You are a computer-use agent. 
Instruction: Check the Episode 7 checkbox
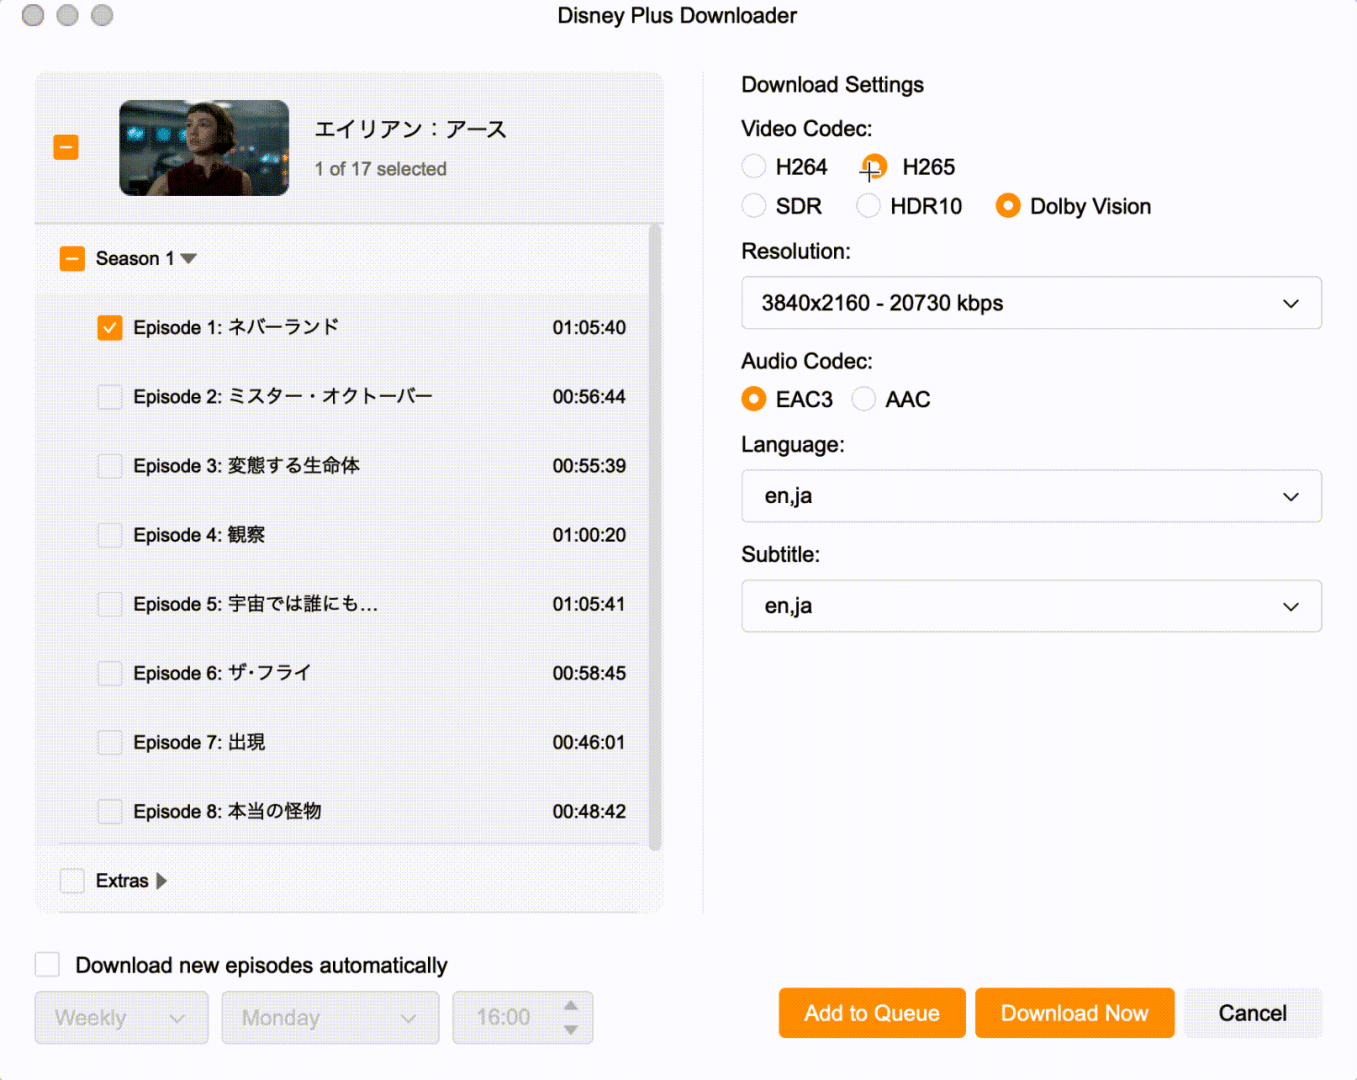click(x=110, y=742)
